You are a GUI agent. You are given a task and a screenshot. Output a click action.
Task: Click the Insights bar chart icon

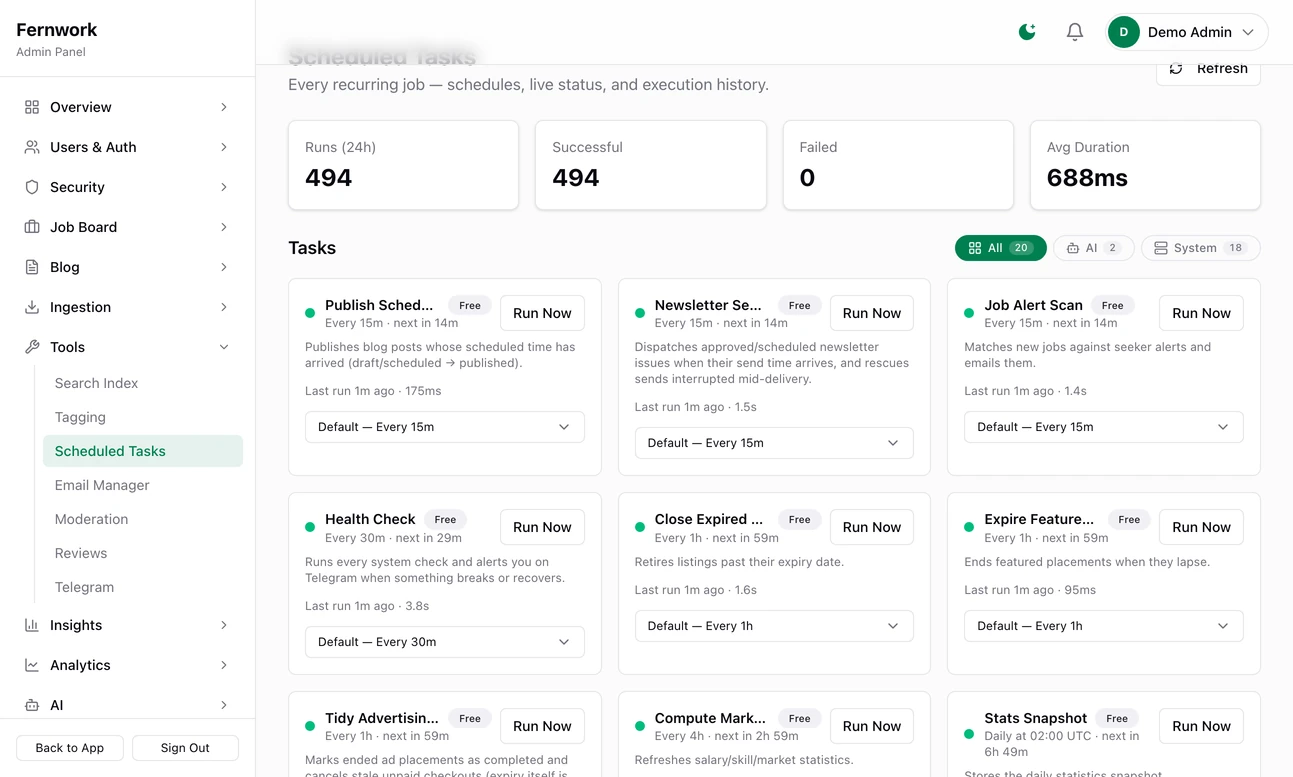coord(32,625)
